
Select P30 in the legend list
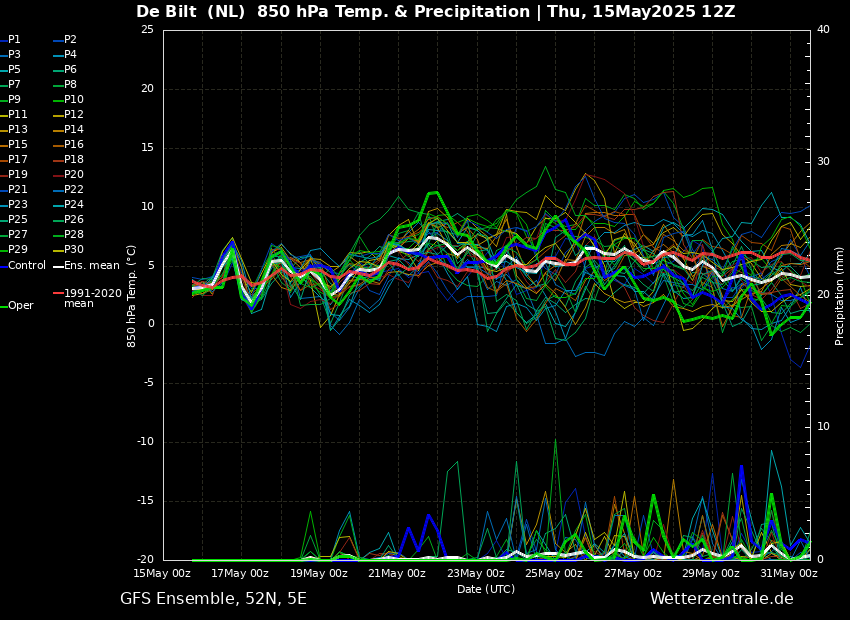[x=74, y=250]
